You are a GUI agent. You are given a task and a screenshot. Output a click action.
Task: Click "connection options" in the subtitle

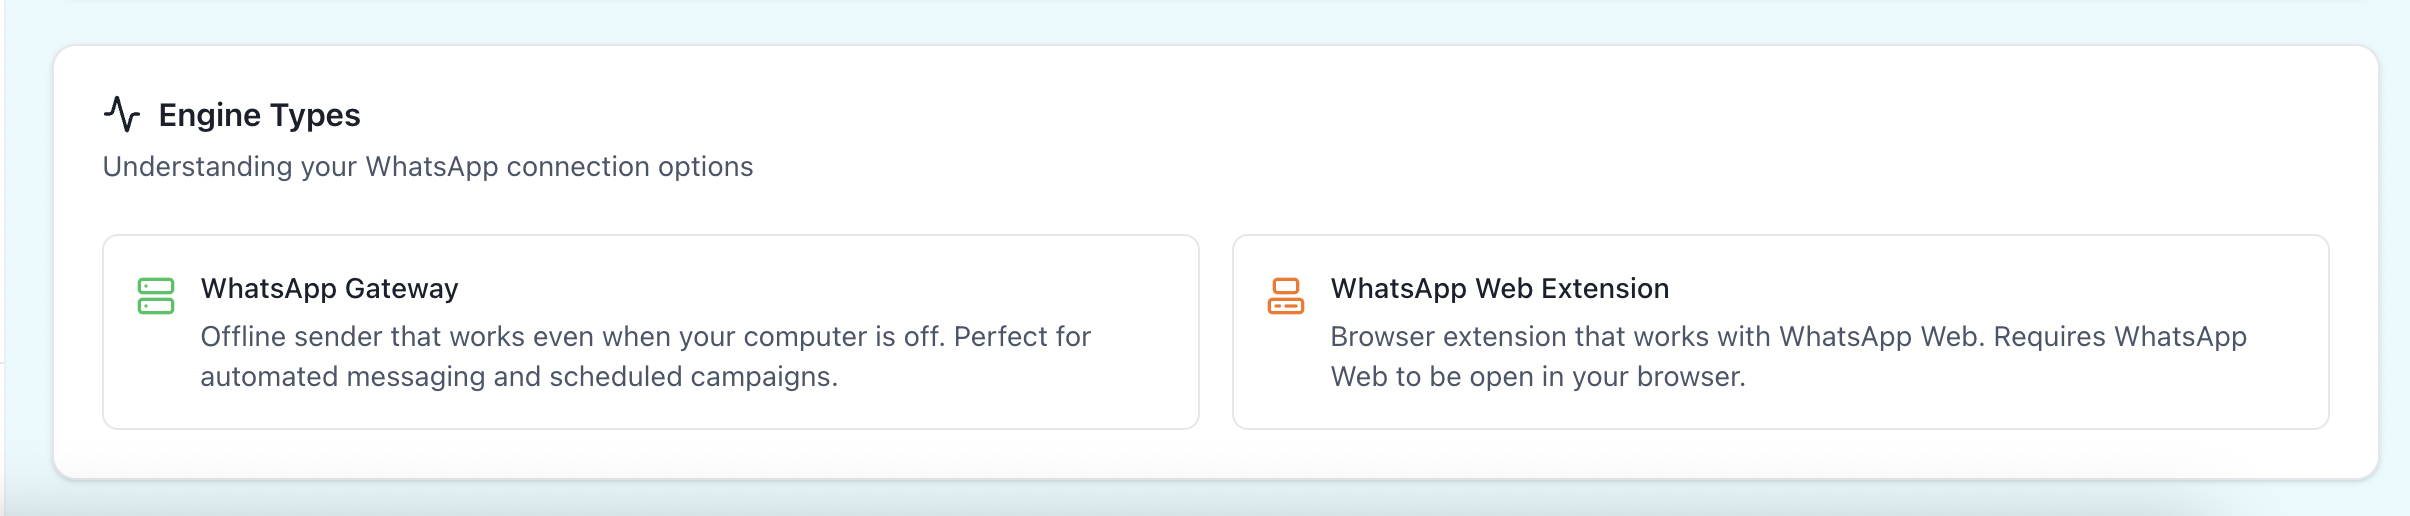tap(629, 166)
